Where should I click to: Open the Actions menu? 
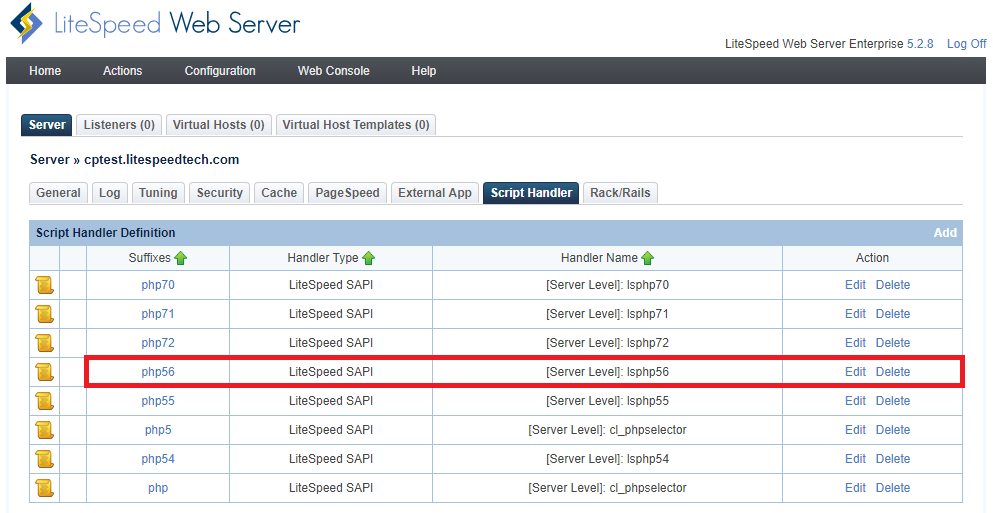[x=122, y=71]
